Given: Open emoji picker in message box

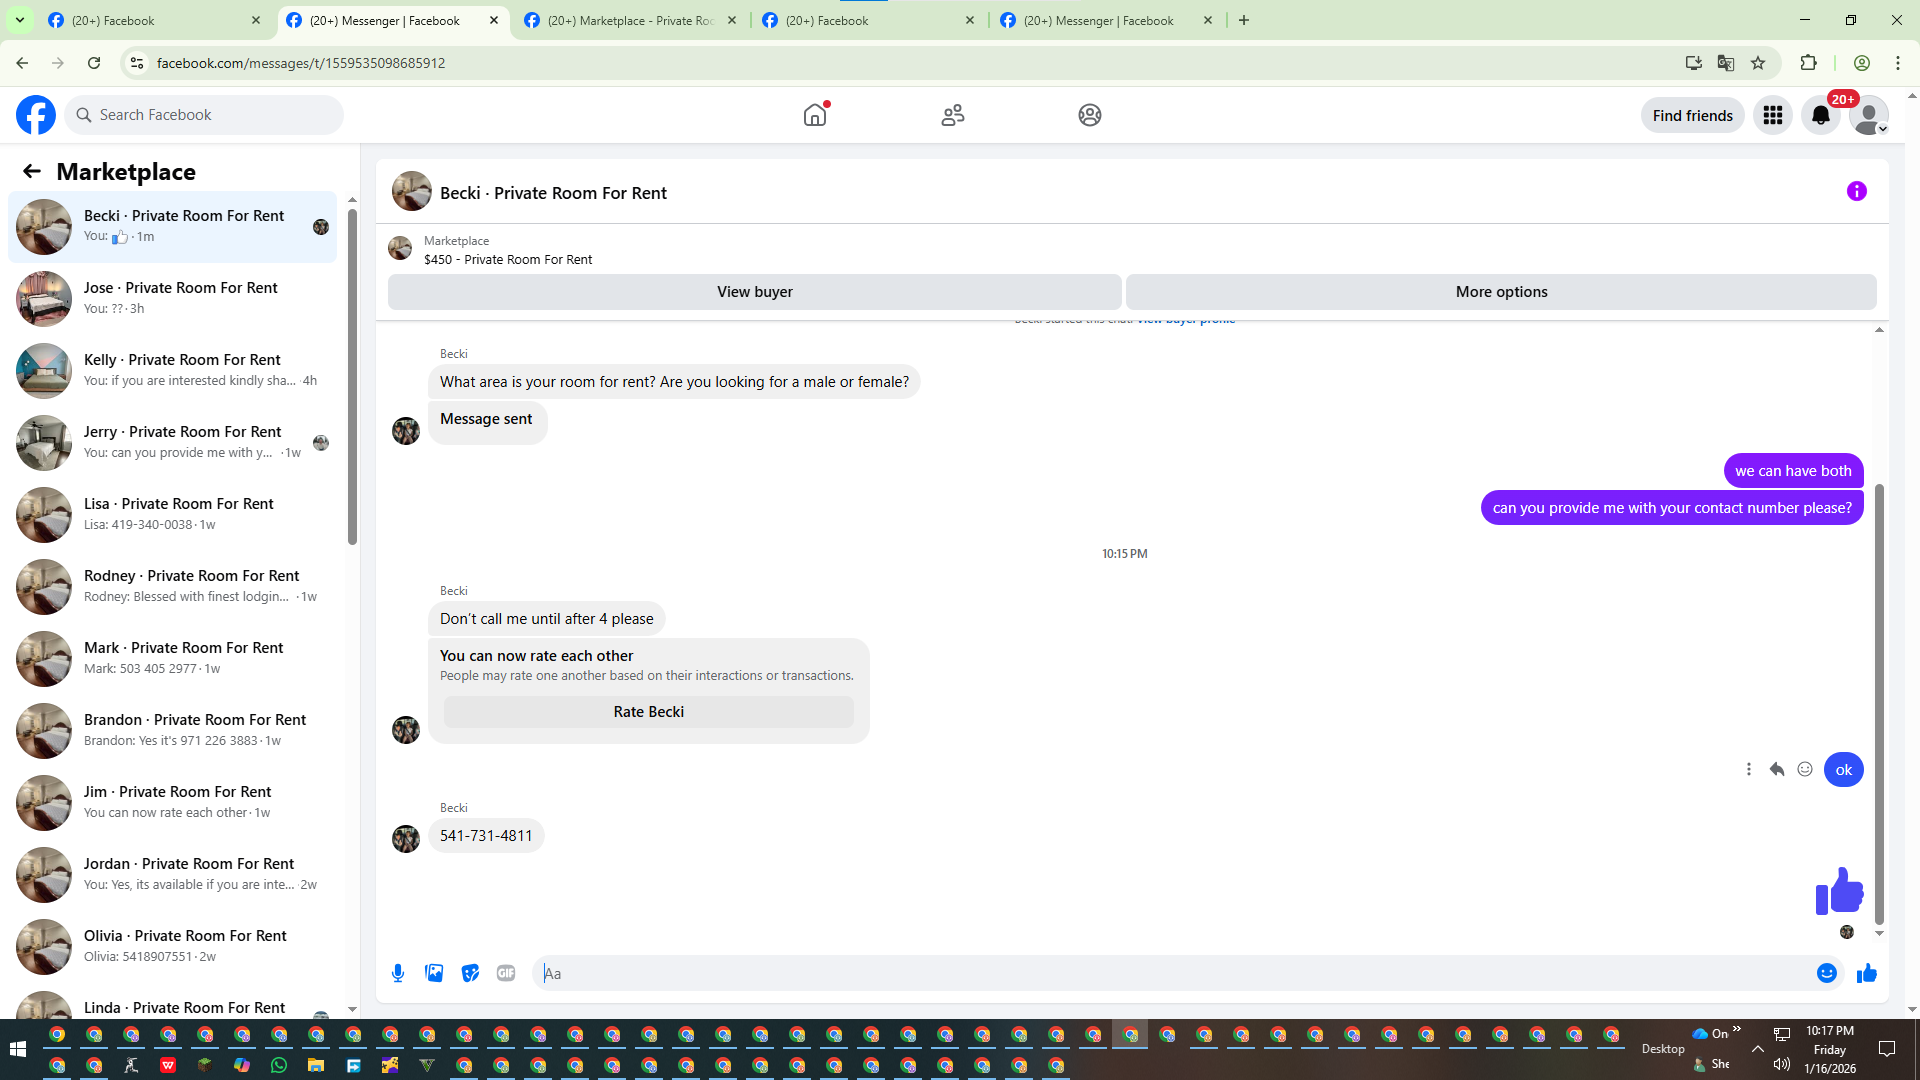Looking at the screenshot, I should coord(1827,973).
